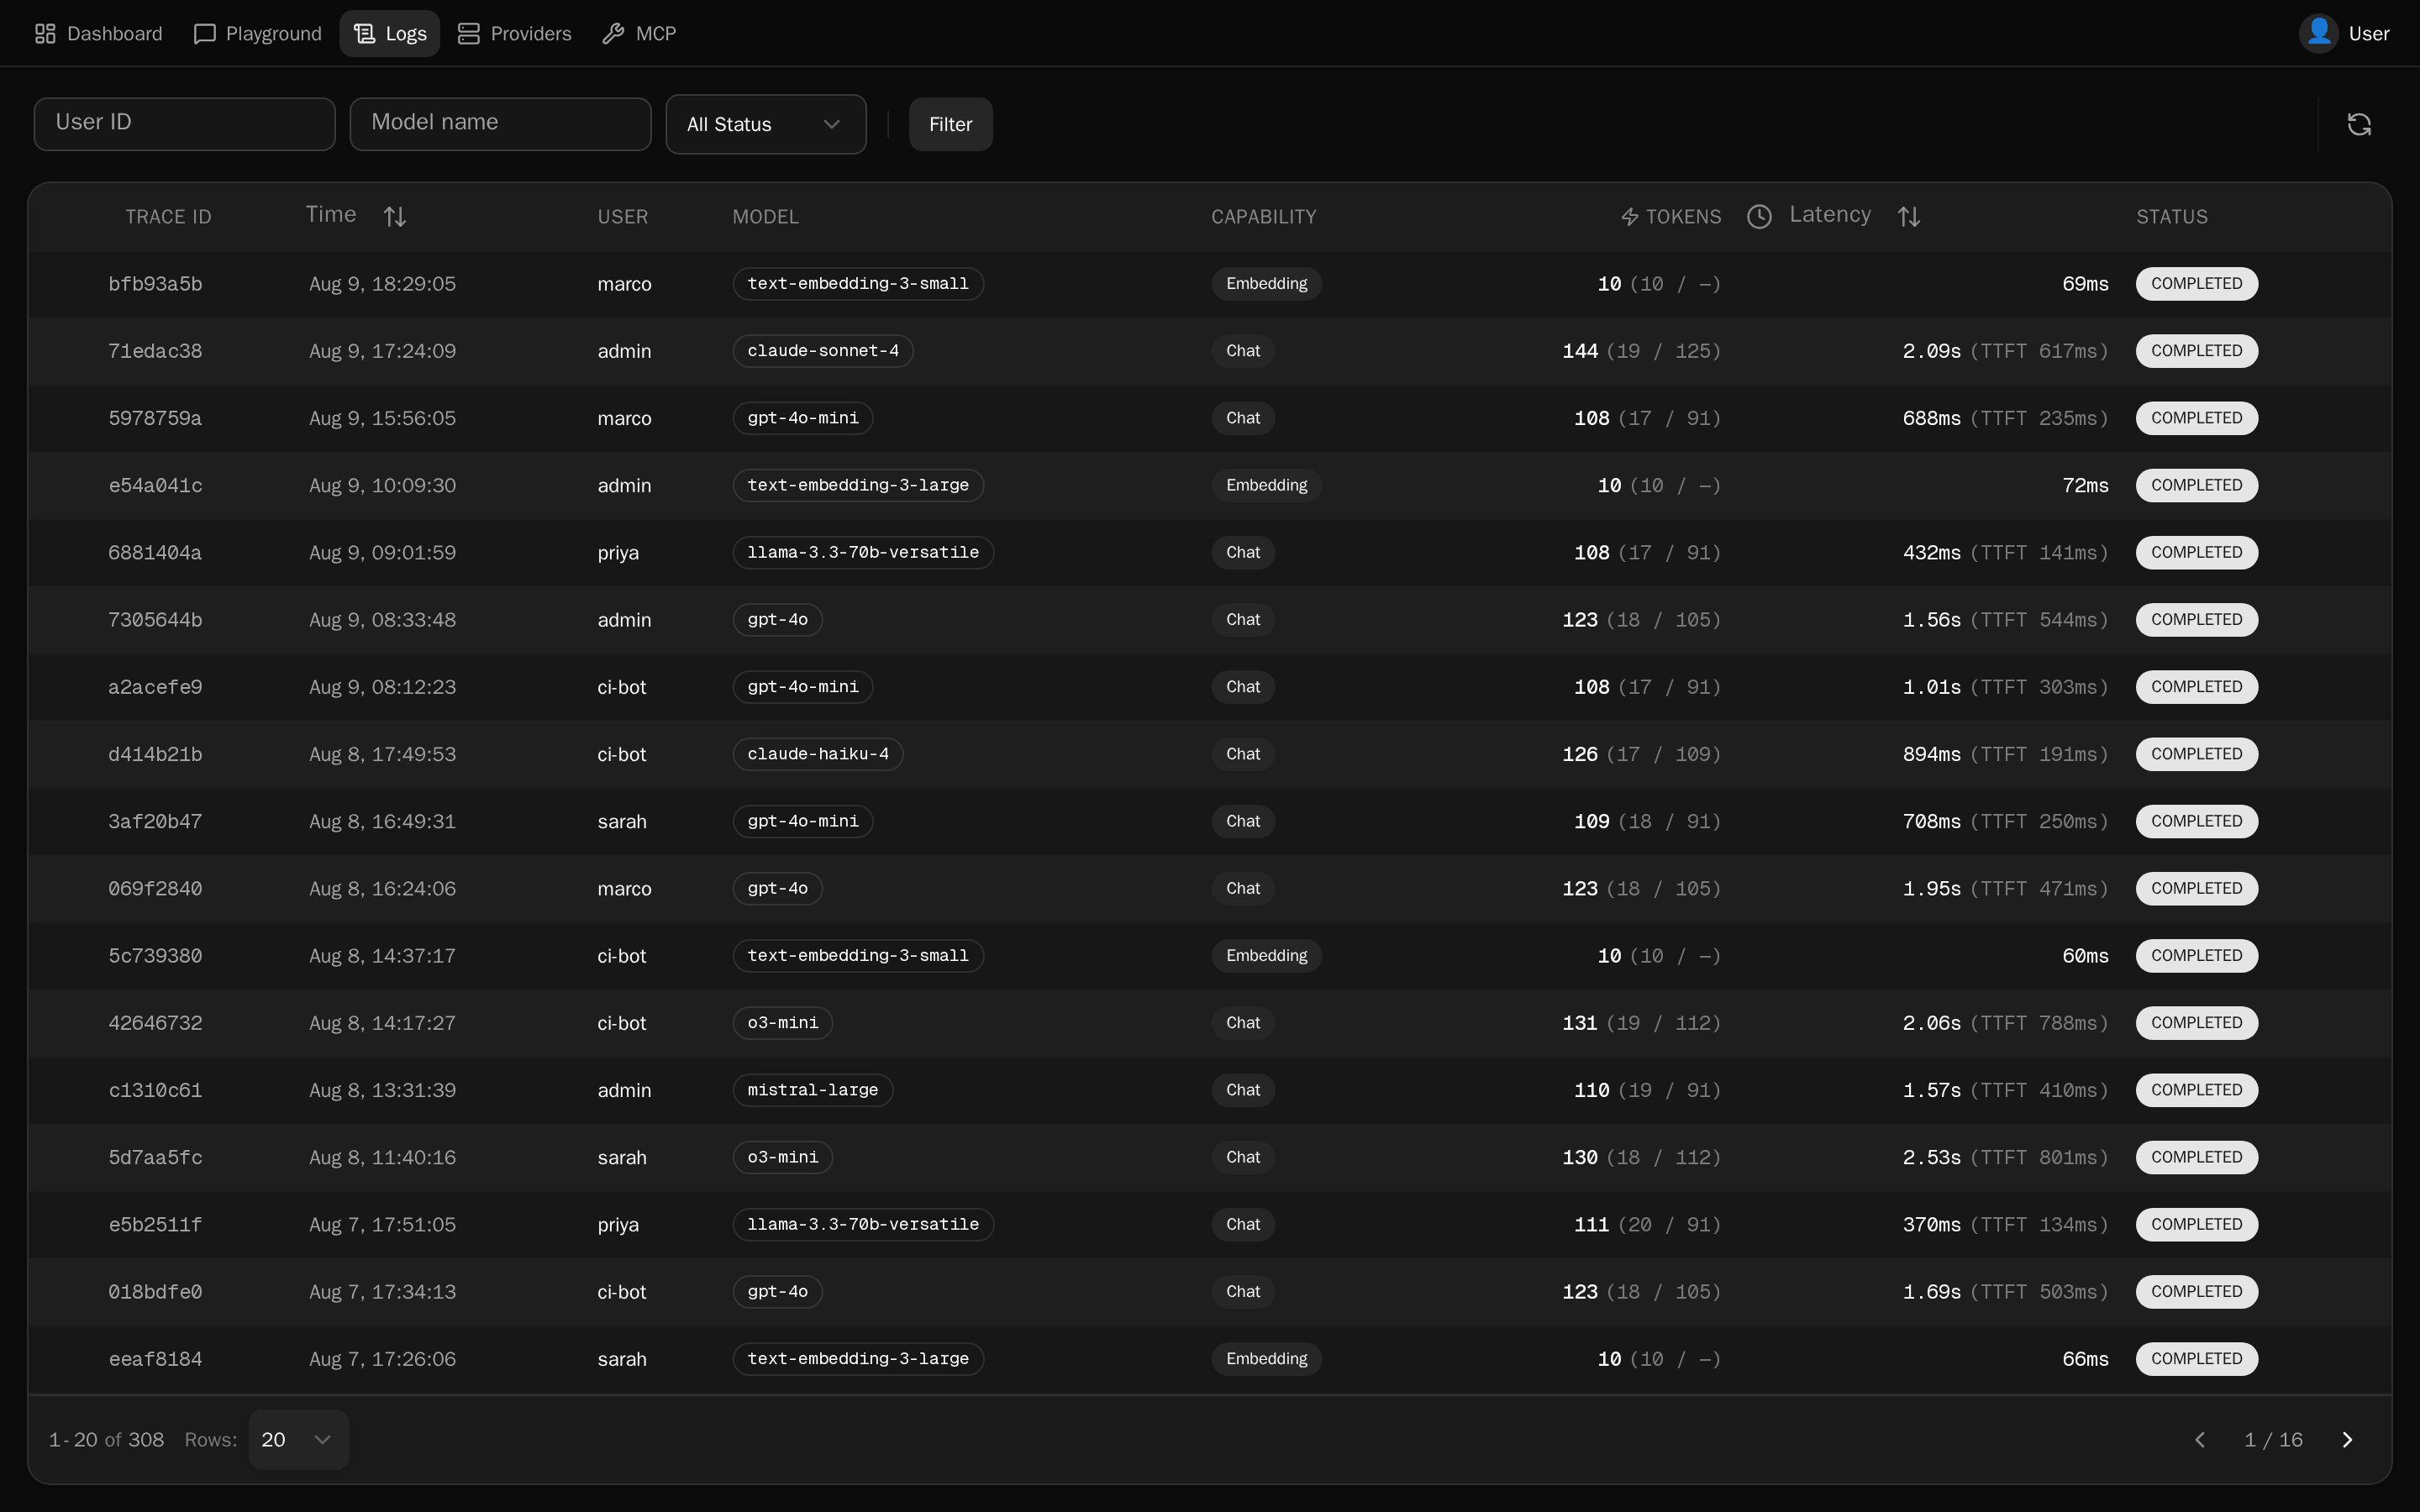Click the claude-sonnet-4 model tag
Screen dimensions: 2420x1512
[823, 351]
